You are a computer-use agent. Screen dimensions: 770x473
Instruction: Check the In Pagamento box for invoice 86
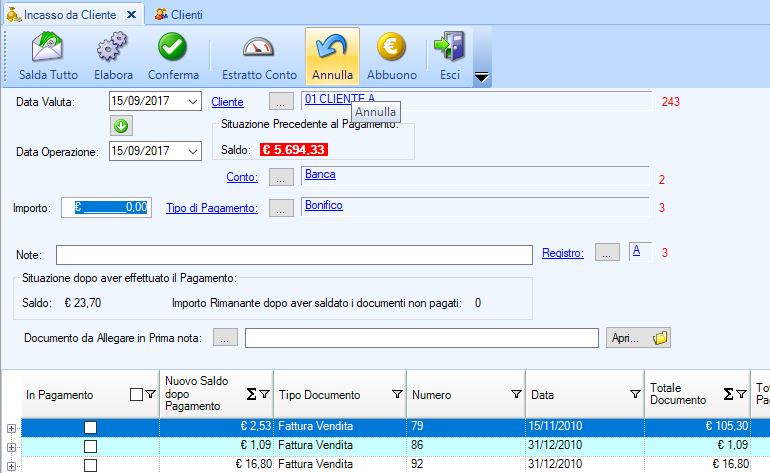point(90,446)
